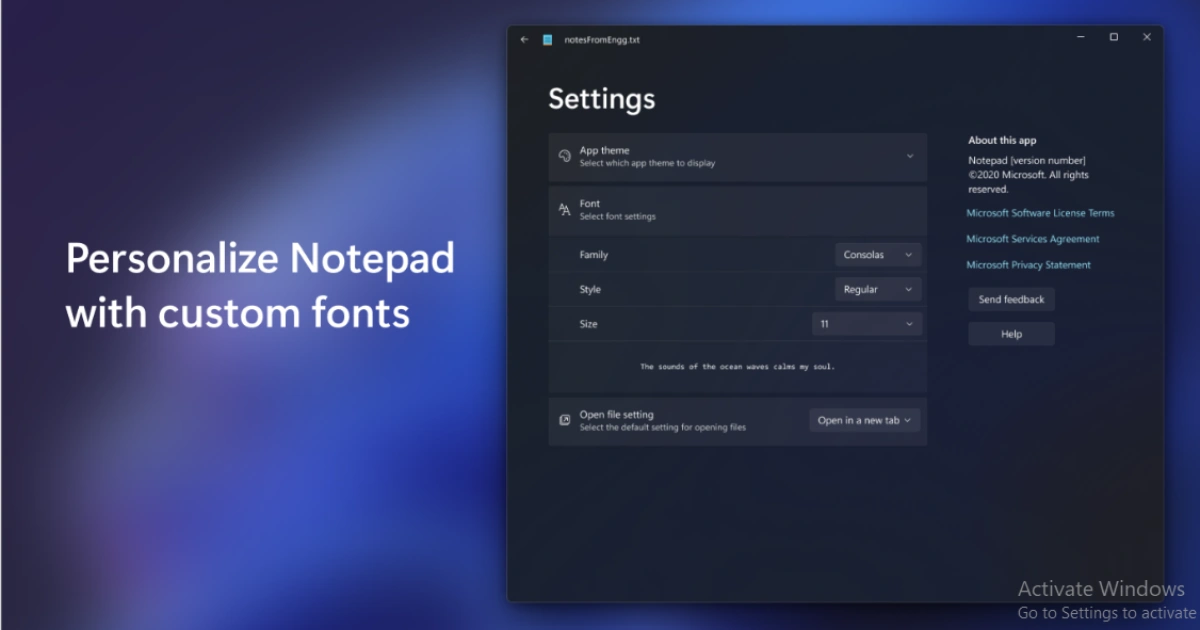Screen dimensions: 1200x630
Task: Click the back arrow in the title bar
Action: click(x=524, y=39)
